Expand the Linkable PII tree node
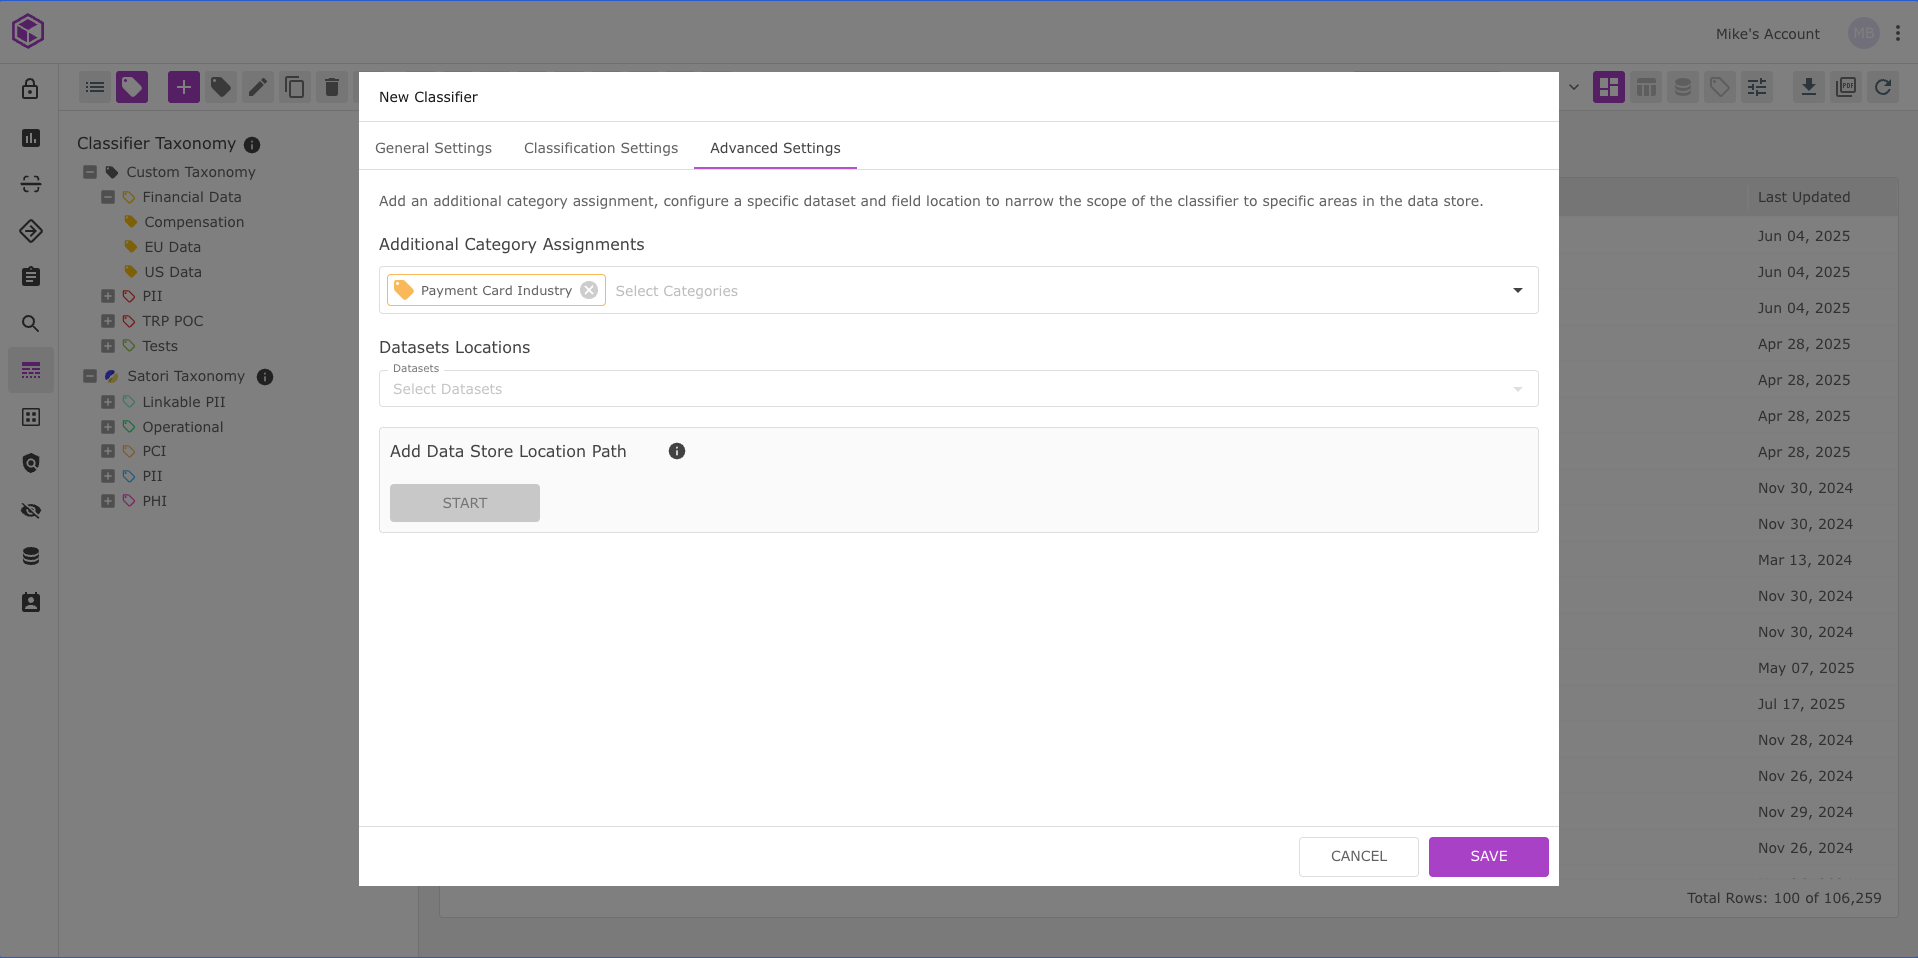This screenshot has width=1918, height=958. point(108,402)
